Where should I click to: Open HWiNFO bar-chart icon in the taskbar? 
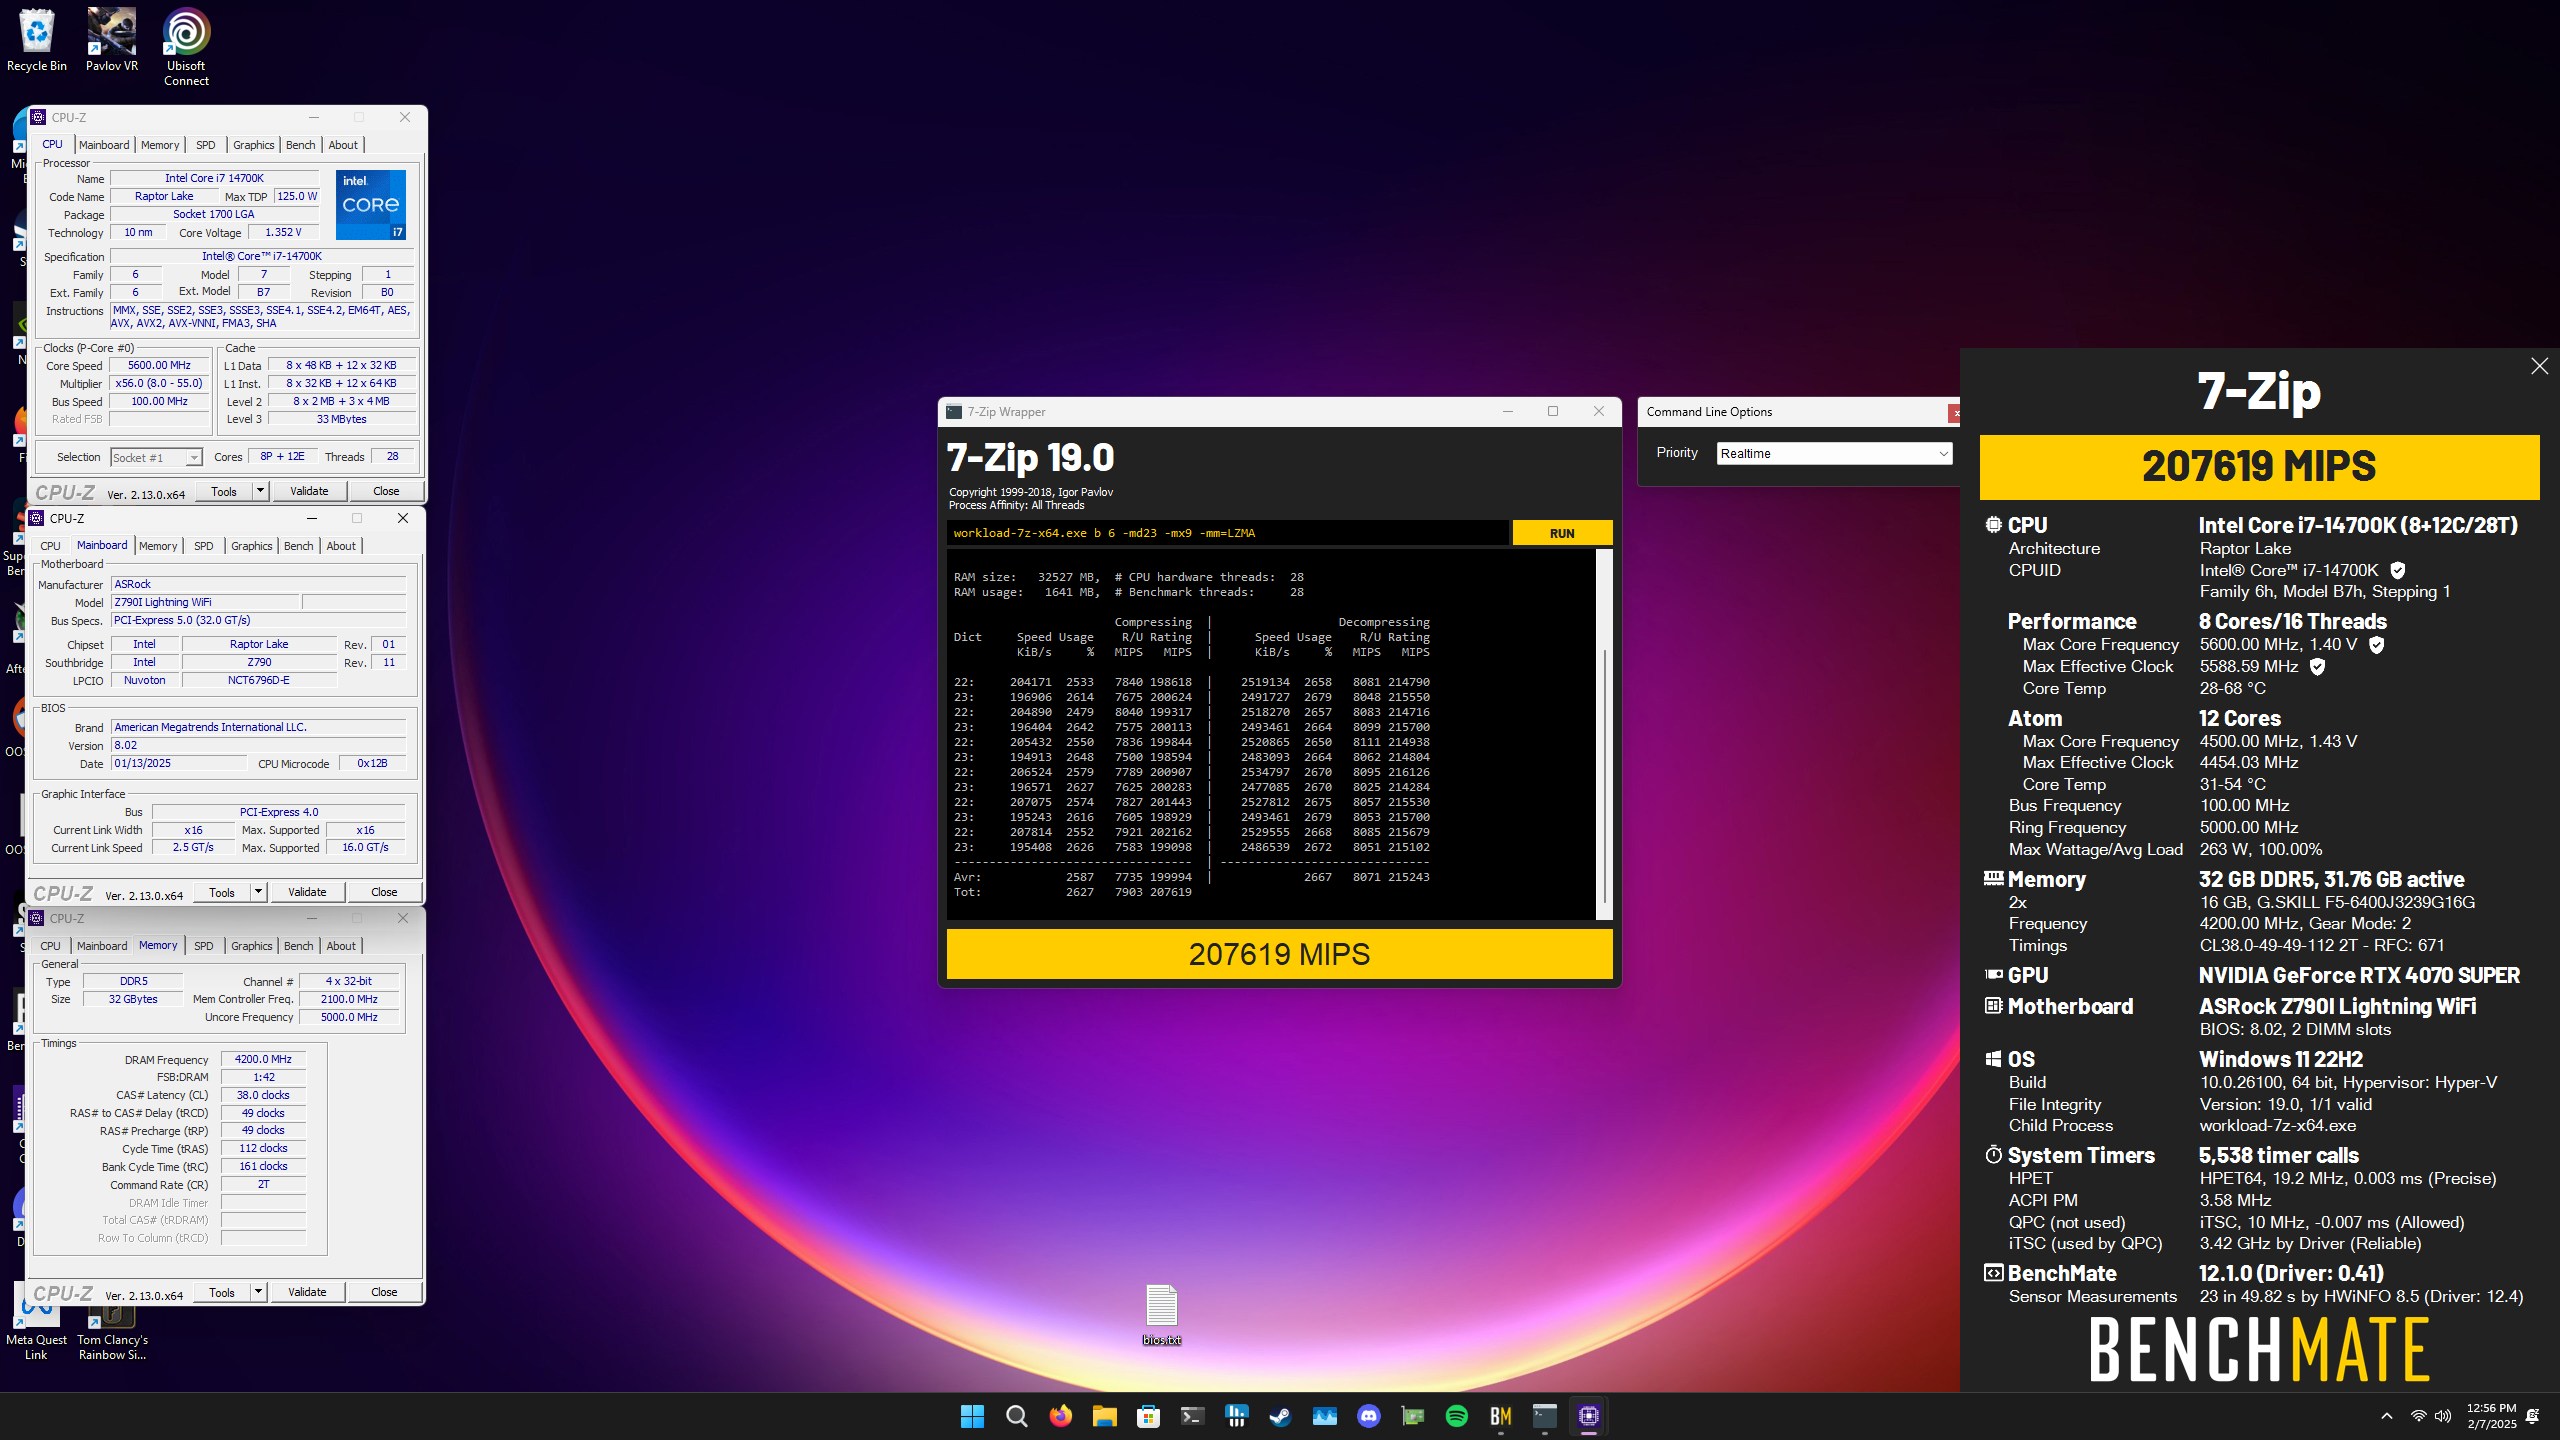click(x=1236, y=1416)
